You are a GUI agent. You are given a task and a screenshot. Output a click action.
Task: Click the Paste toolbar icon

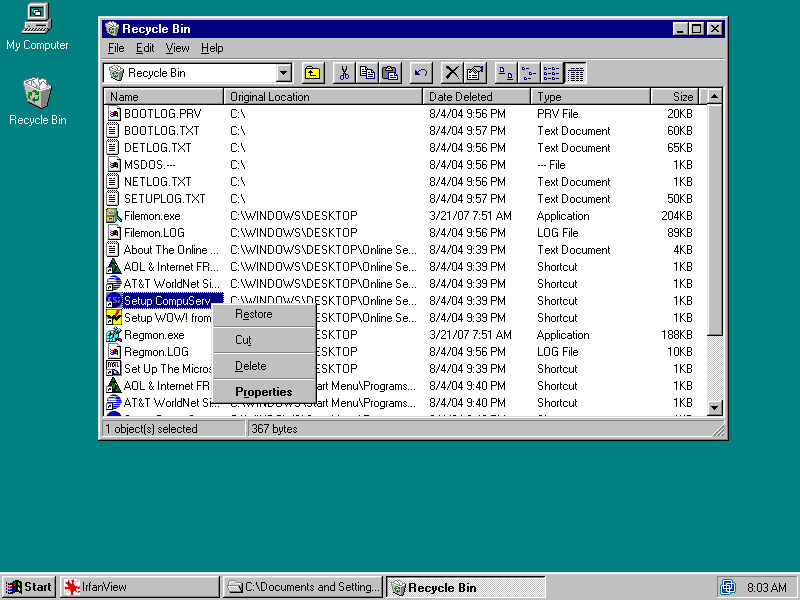coord(390,72)
